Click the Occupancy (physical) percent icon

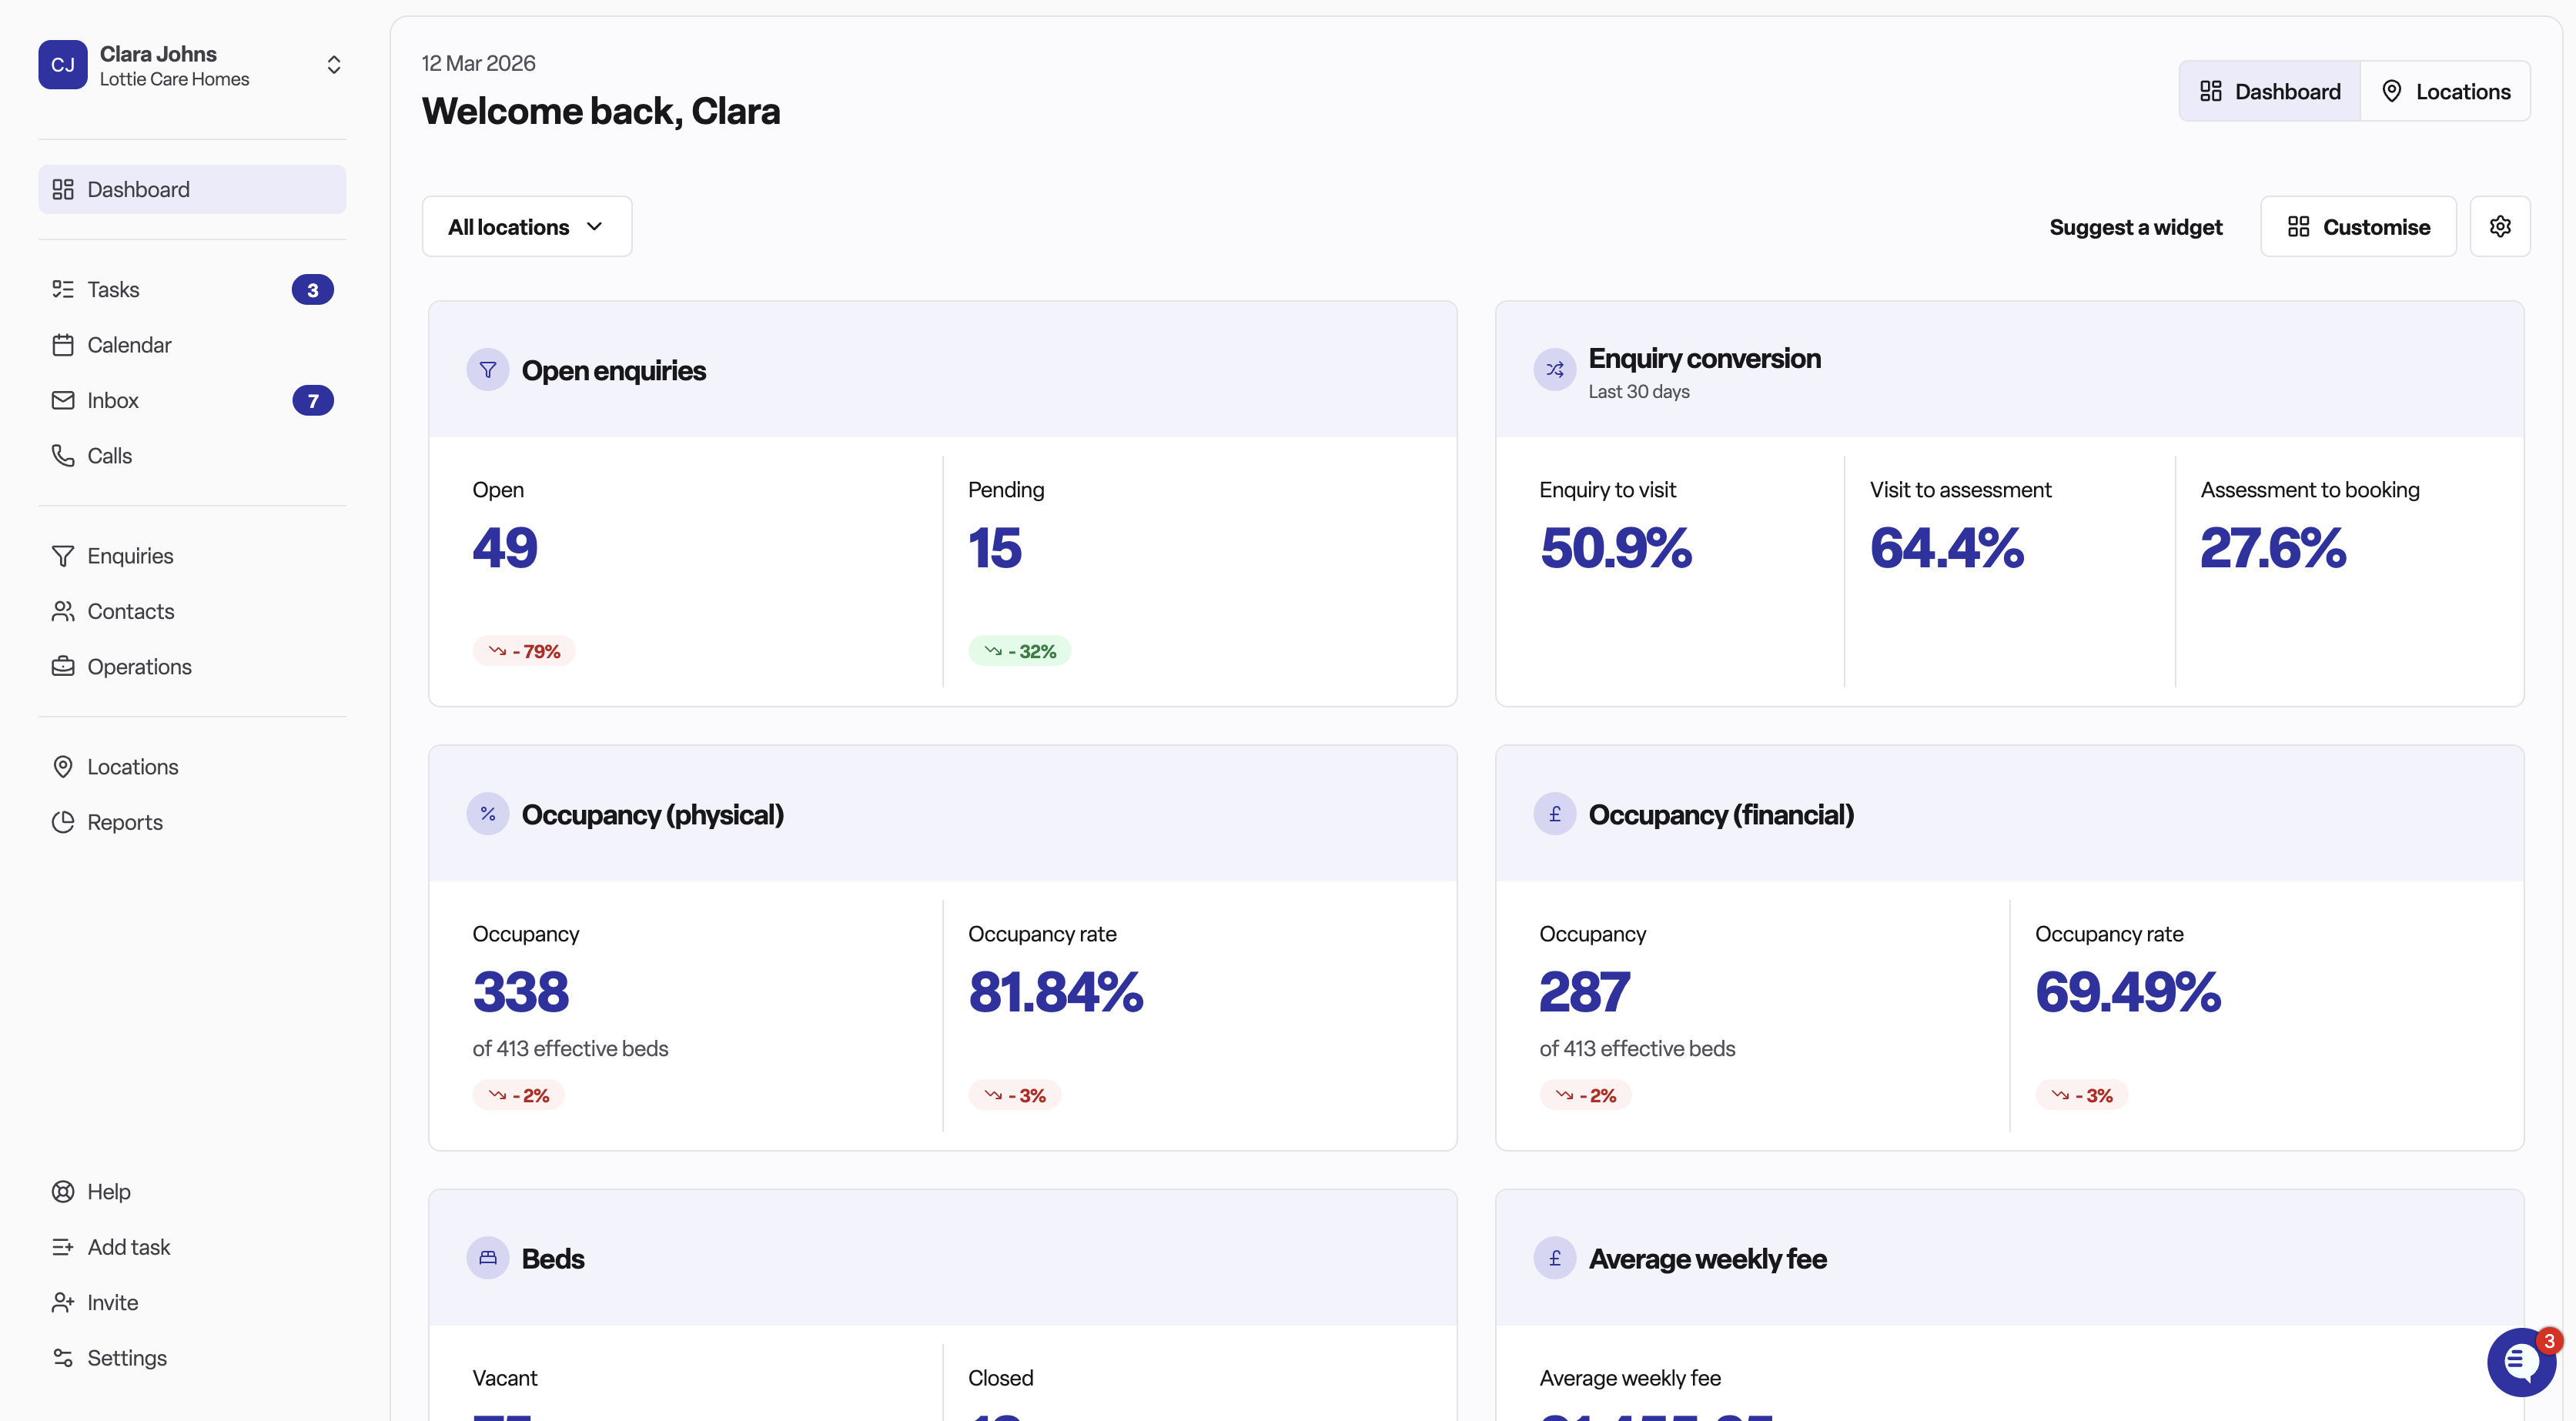pos(488,814)
